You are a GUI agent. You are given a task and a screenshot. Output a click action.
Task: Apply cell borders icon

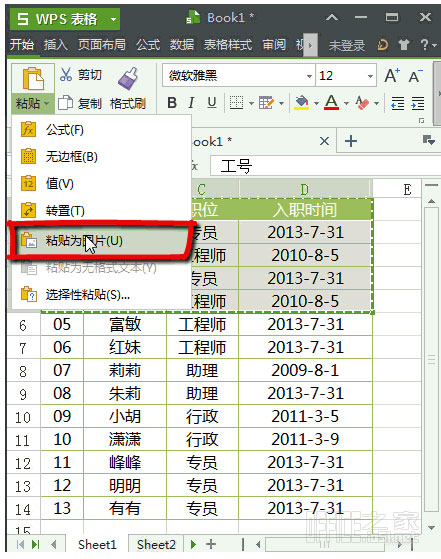[236, 103]
